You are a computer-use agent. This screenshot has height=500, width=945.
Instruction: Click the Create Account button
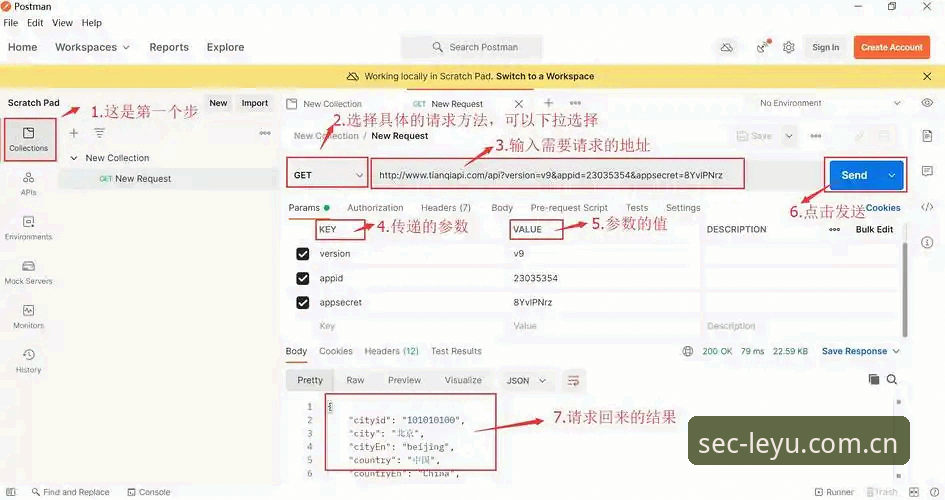(x=891, y=47)
